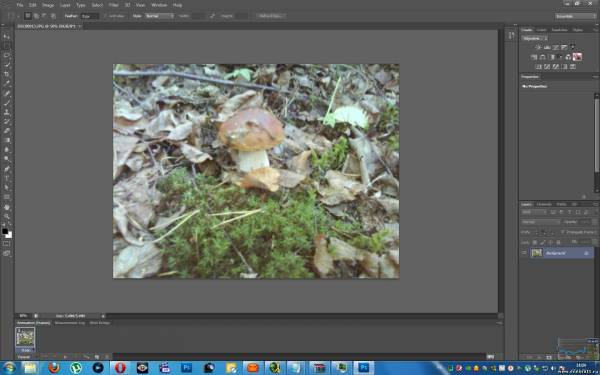
Task: Select the Brush tool
Action: [7, 103]
